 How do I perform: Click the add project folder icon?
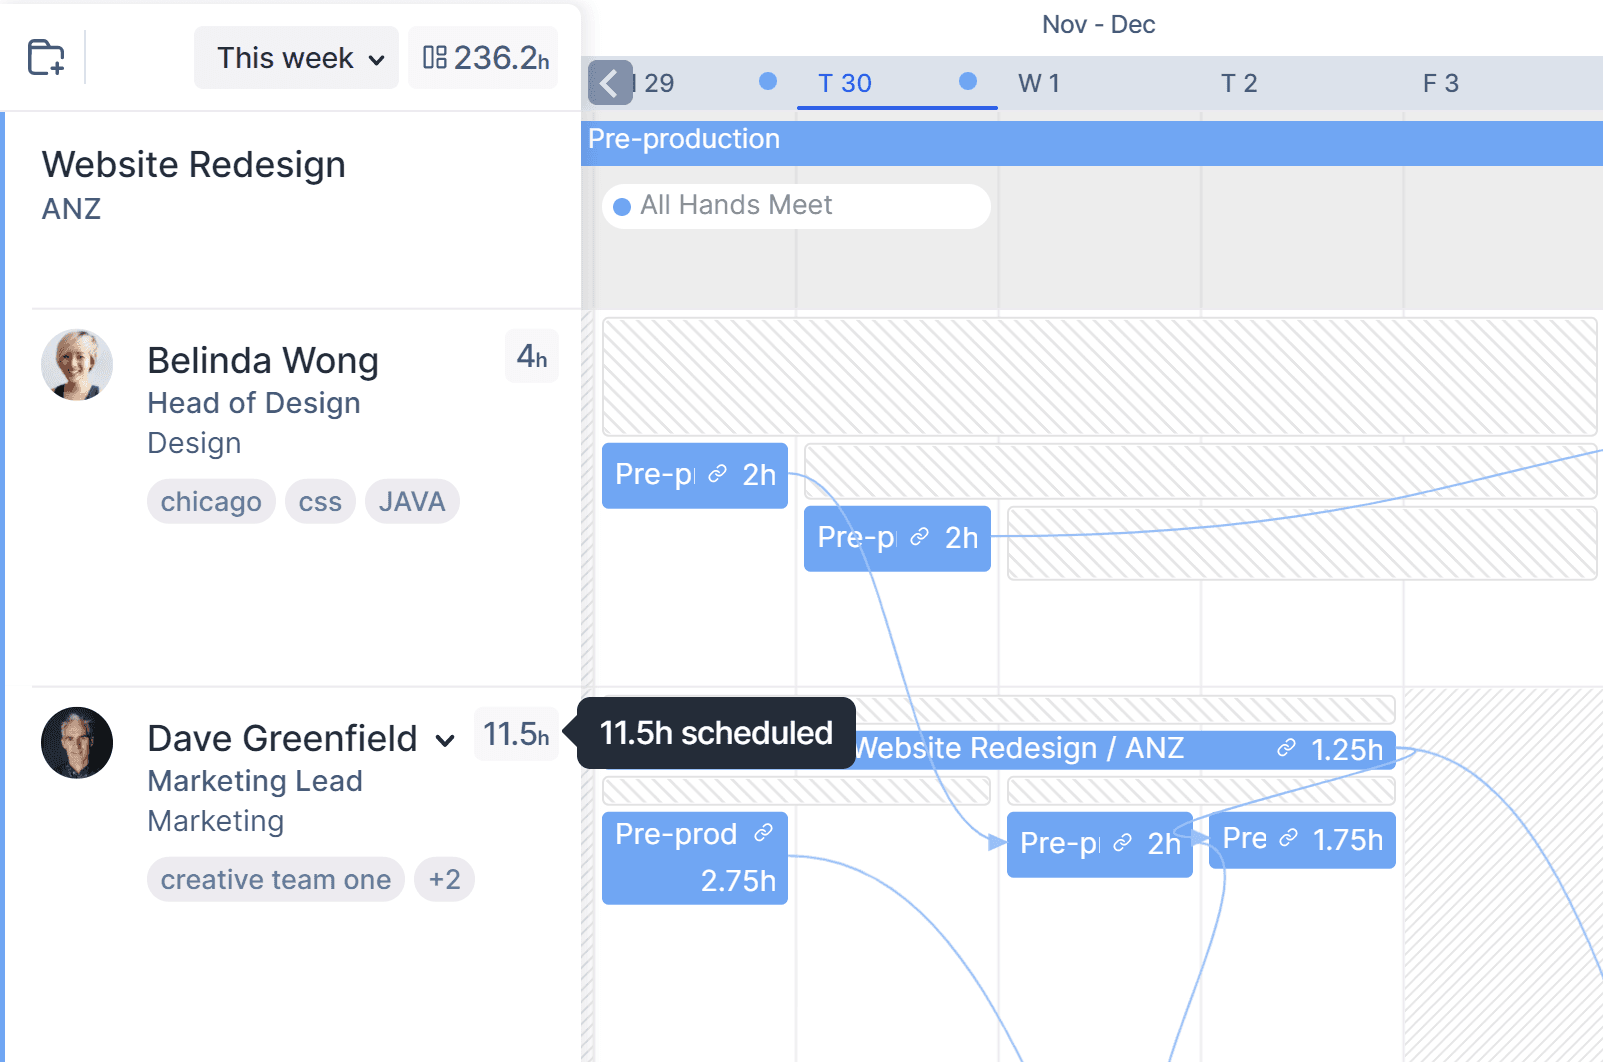pyautogui.click(x=46, y=57)
